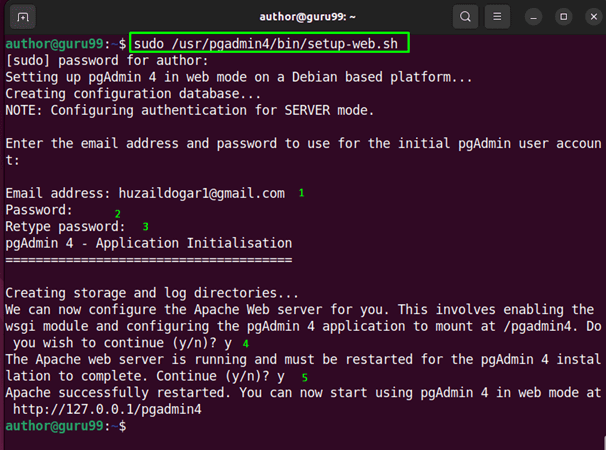Viewport: 606px width, 450px height.
Task: Click green annotation number 2
Action: (117, 213)
